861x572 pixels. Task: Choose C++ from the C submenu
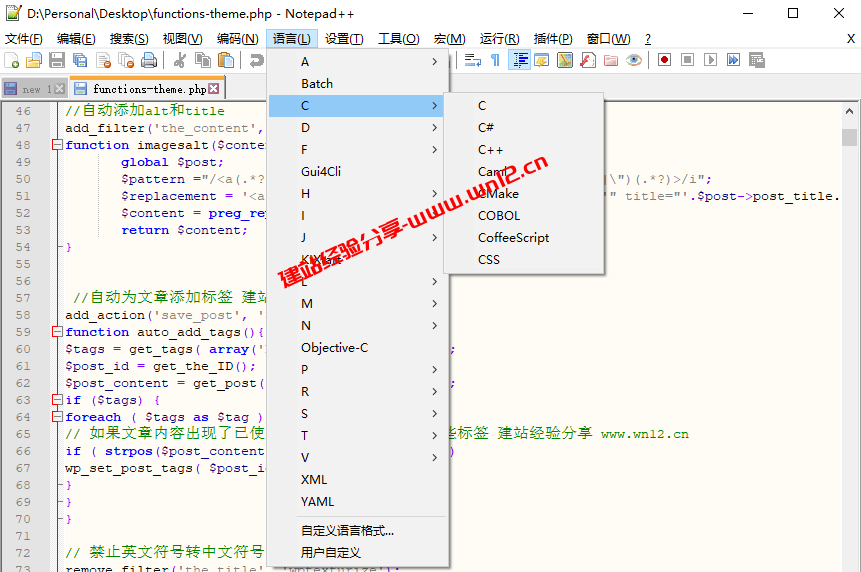[524, 150]
